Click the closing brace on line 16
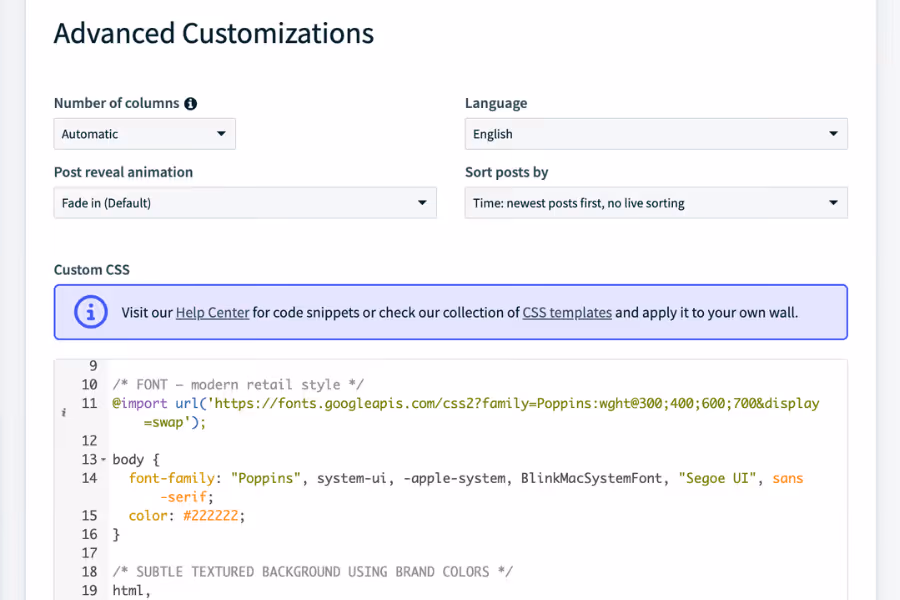This screenshot has height=600, width=900. point(116,534)
